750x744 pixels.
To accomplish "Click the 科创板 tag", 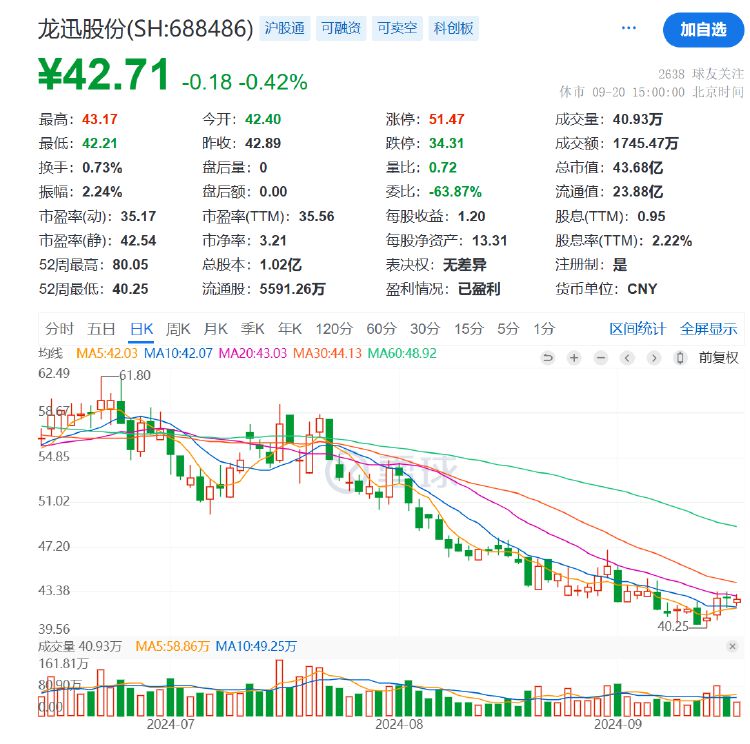I will pos(453,28).
